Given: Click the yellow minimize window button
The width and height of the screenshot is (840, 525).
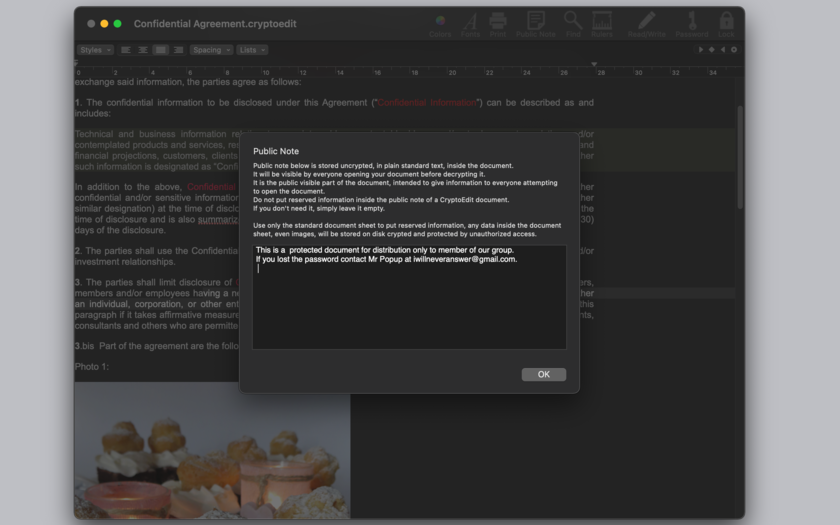Looking at the screenshot, I should tap(104, 24).
